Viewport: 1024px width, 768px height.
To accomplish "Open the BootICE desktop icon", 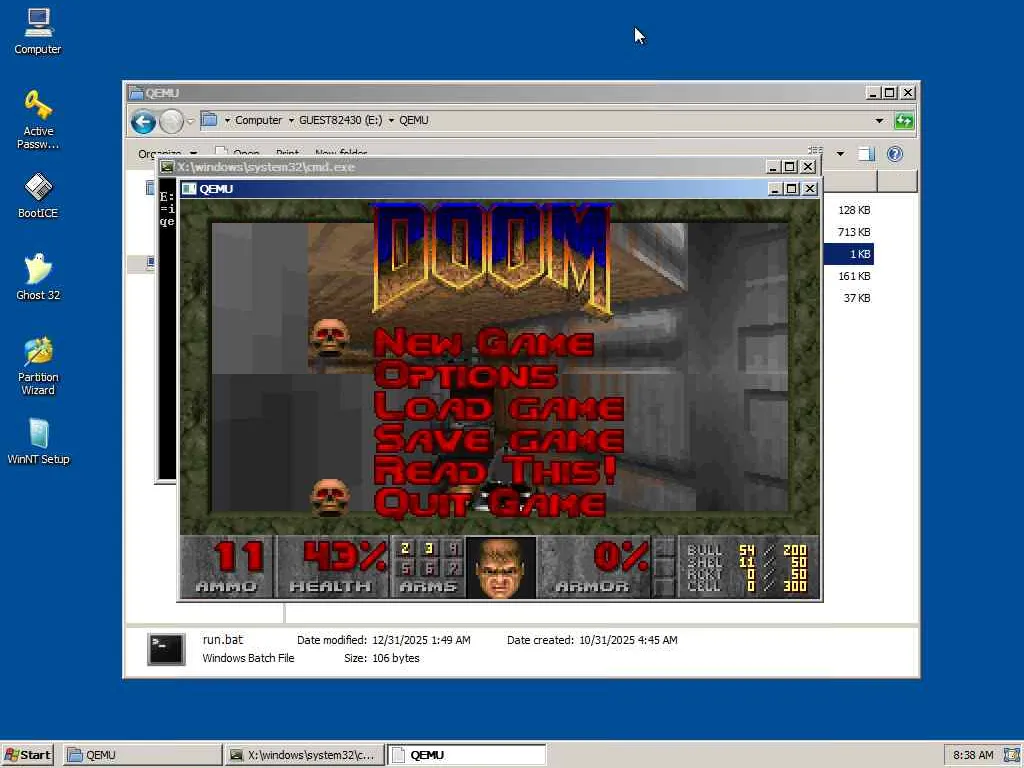I will 38,195.
